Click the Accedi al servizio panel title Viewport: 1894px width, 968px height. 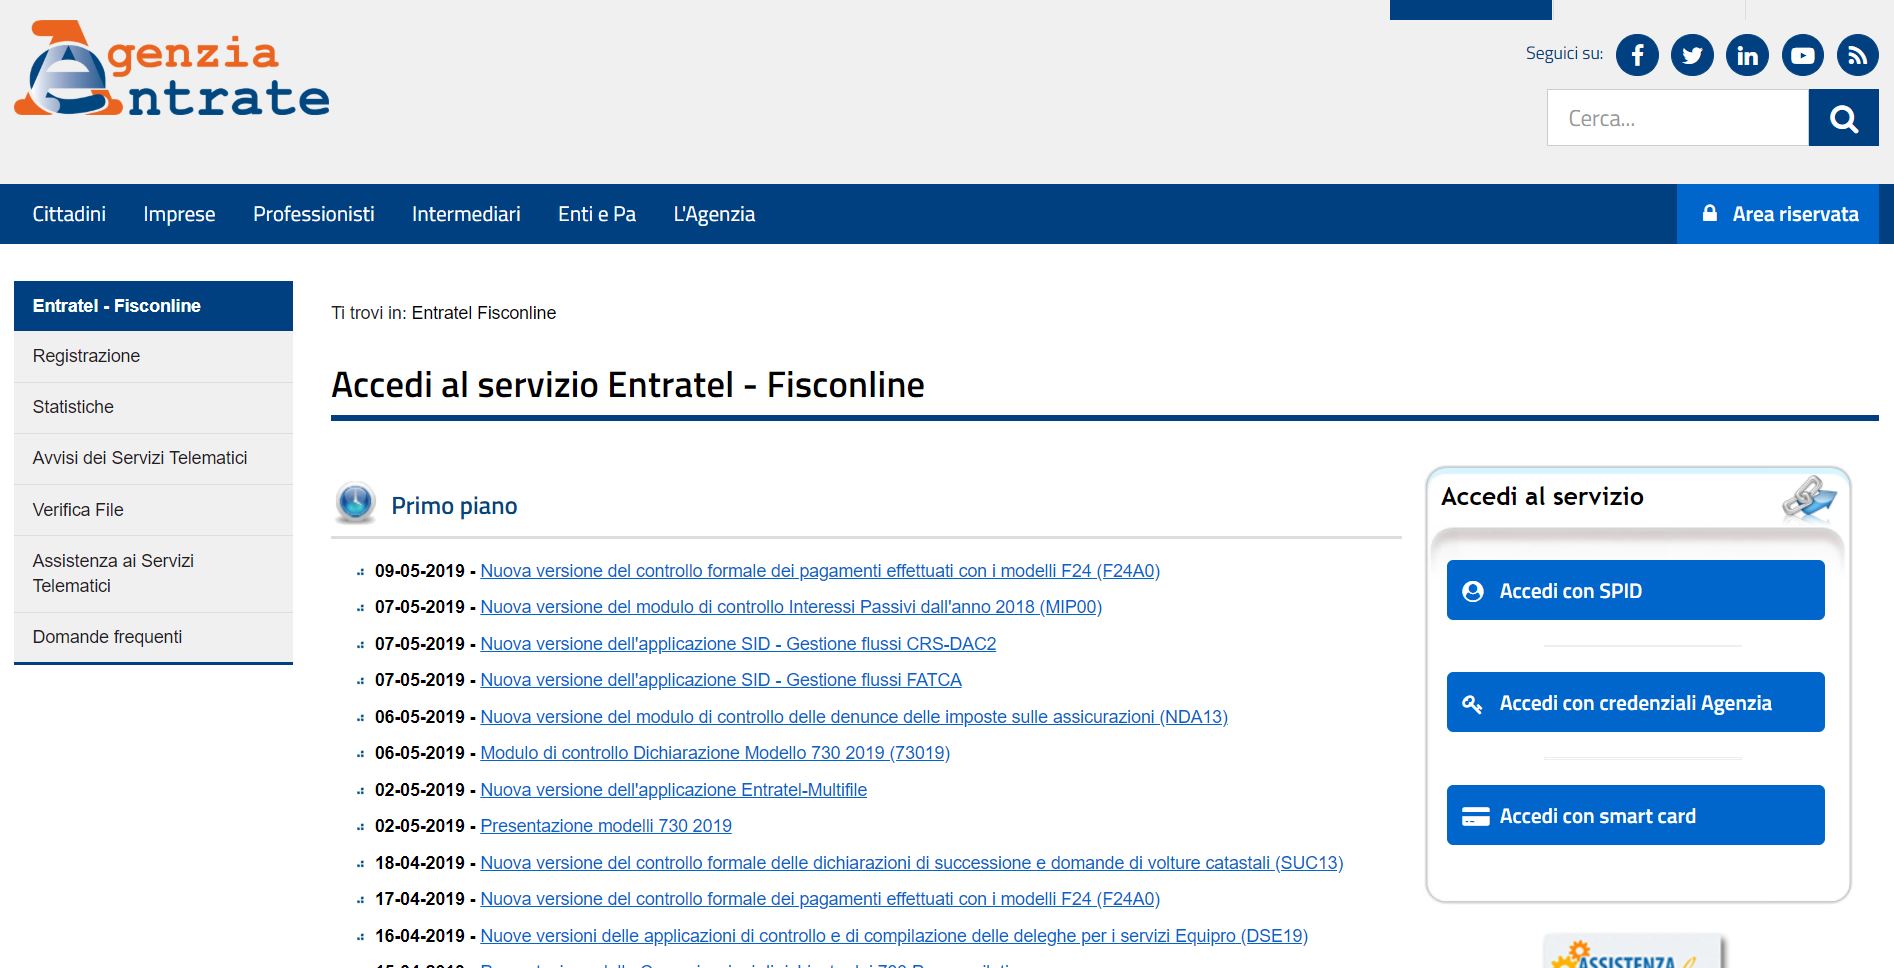1542,497
